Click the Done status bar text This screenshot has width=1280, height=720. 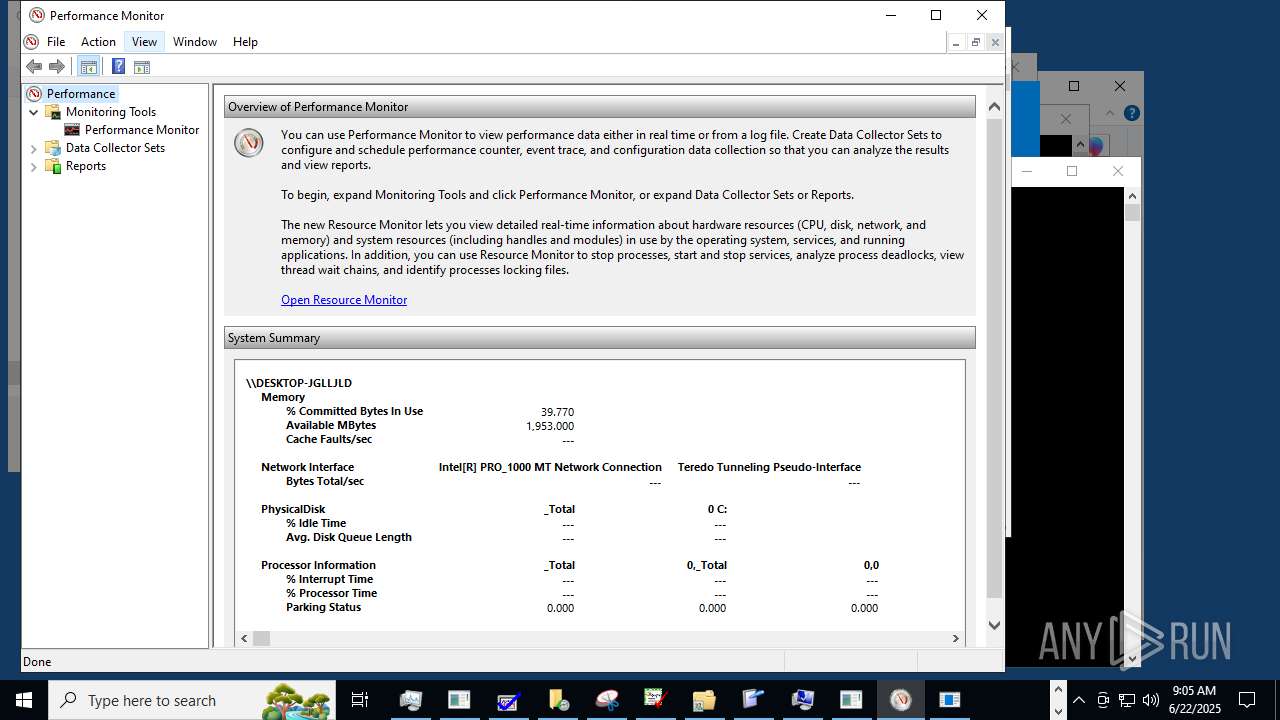click(37, 662)
